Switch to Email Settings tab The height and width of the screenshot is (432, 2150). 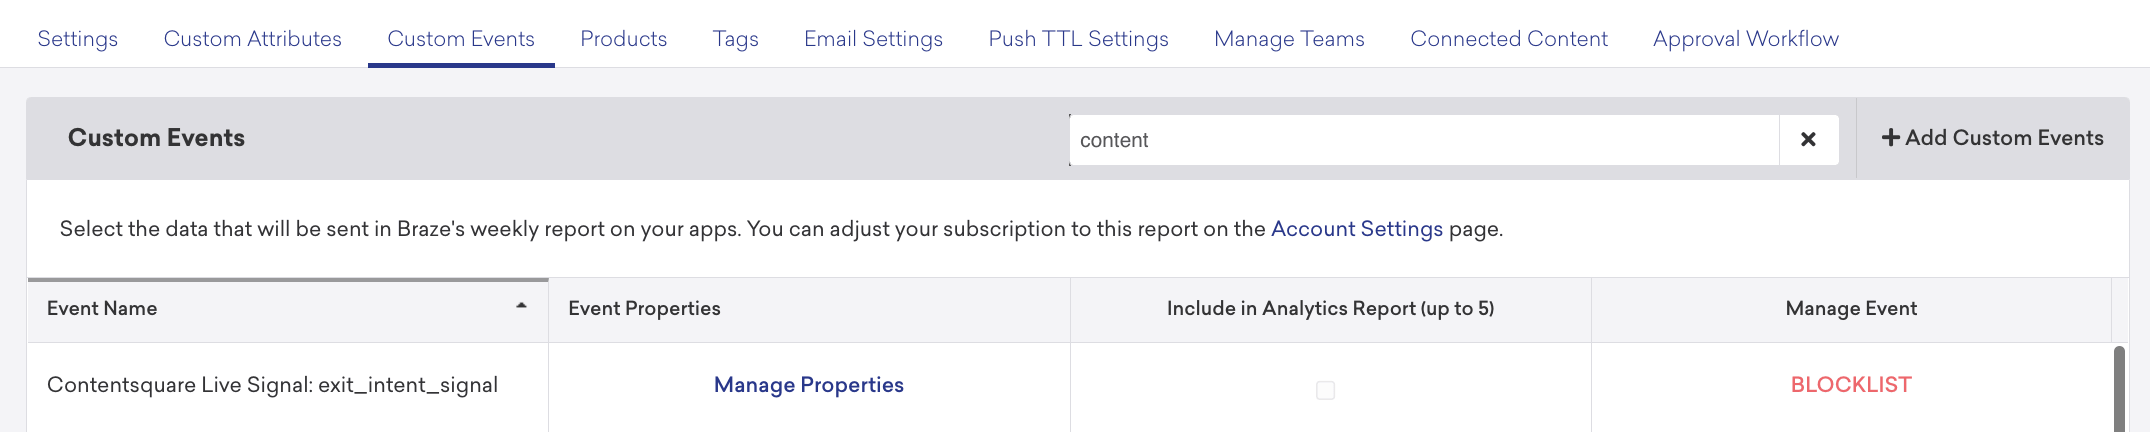[873, 39]
